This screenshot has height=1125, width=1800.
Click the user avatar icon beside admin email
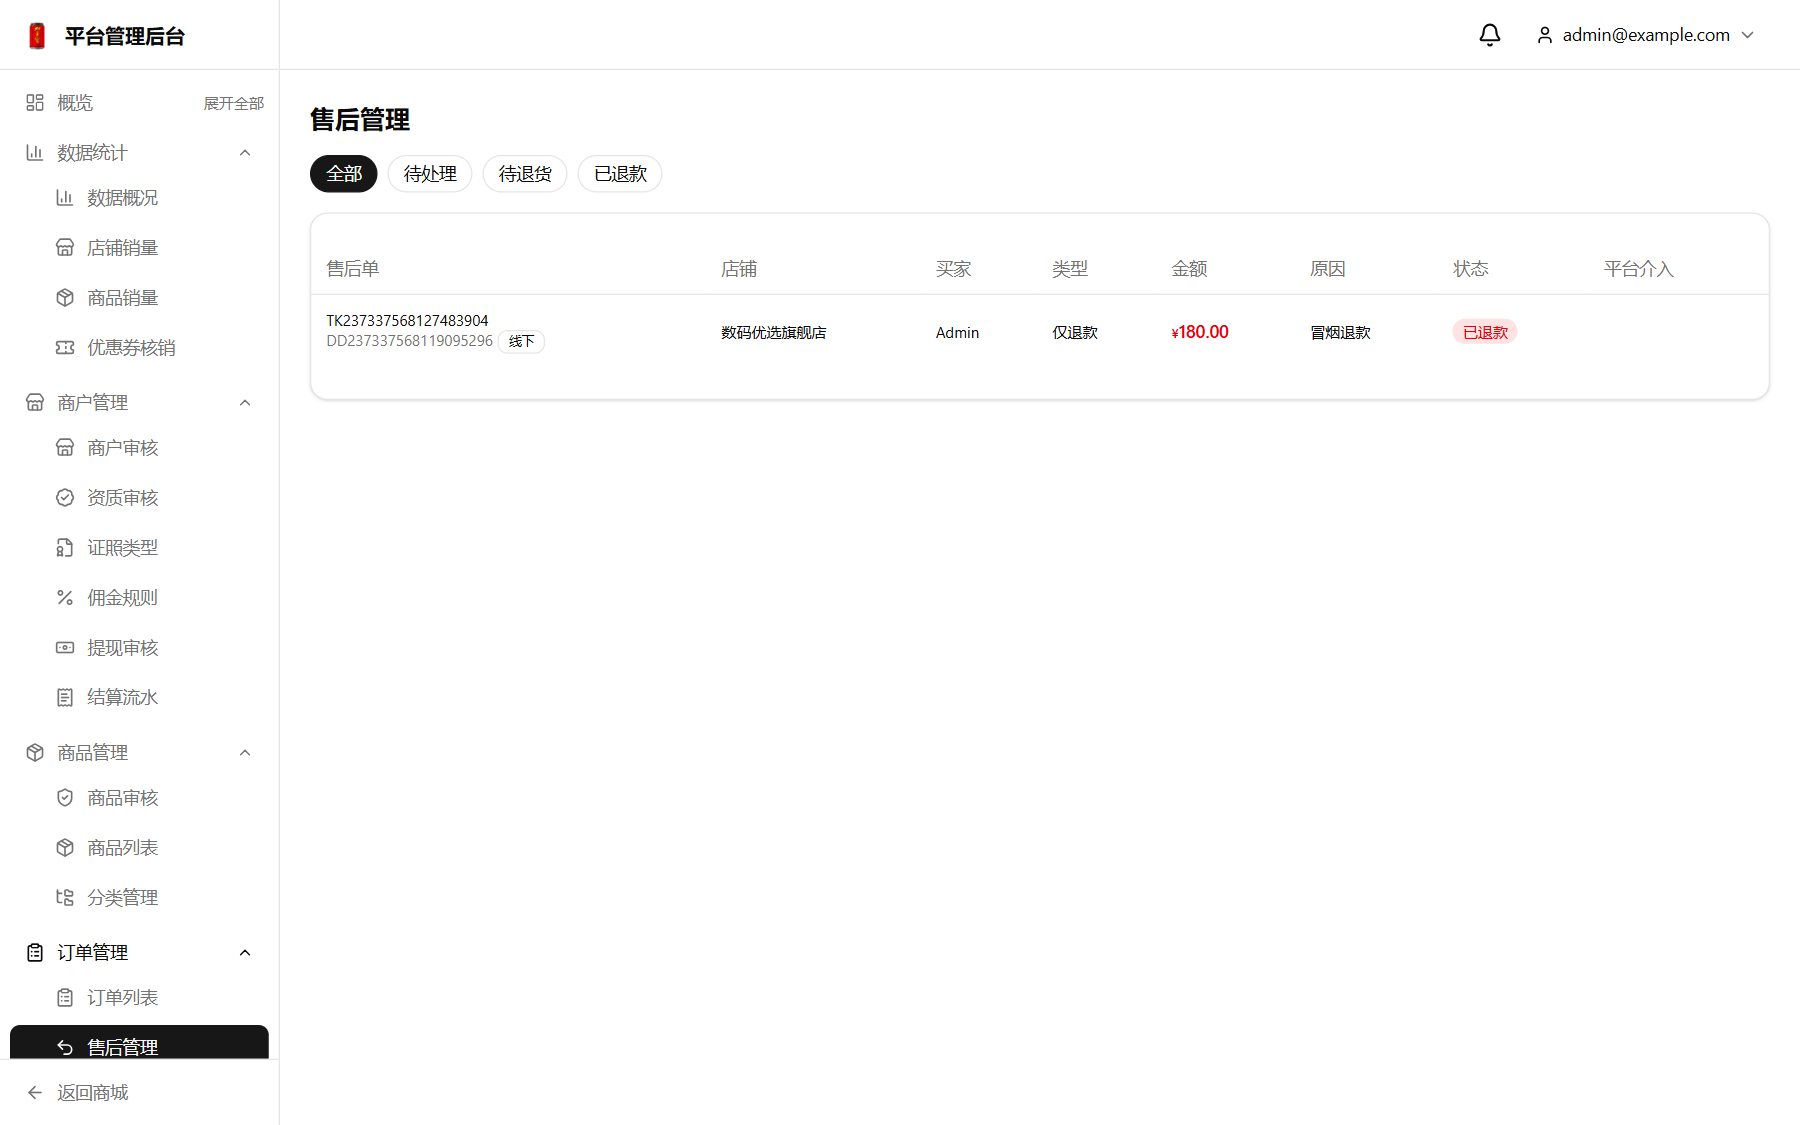(x=1545, y=35)
